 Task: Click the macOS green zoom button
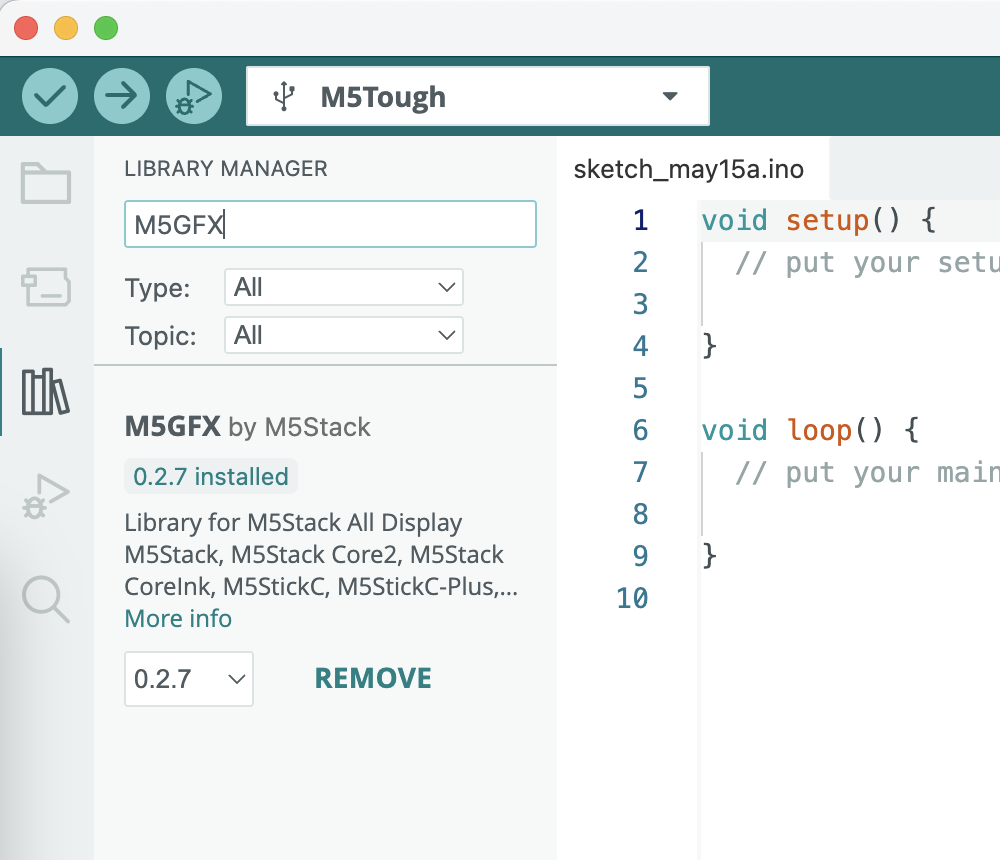106,28
